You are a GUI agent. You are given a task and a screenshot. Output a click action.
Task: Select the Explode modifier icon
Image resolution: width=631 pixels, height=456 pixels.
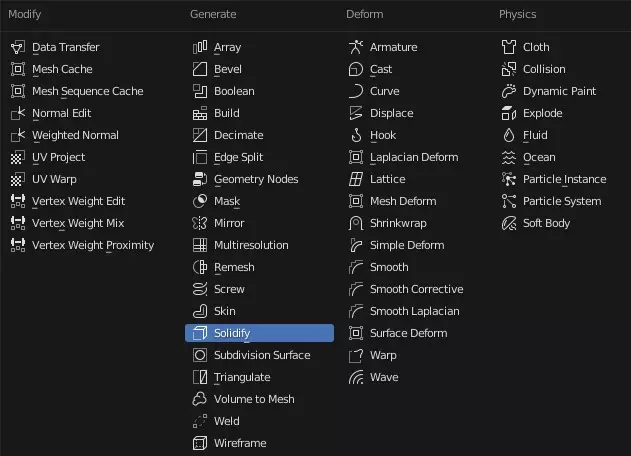(509, 113)
